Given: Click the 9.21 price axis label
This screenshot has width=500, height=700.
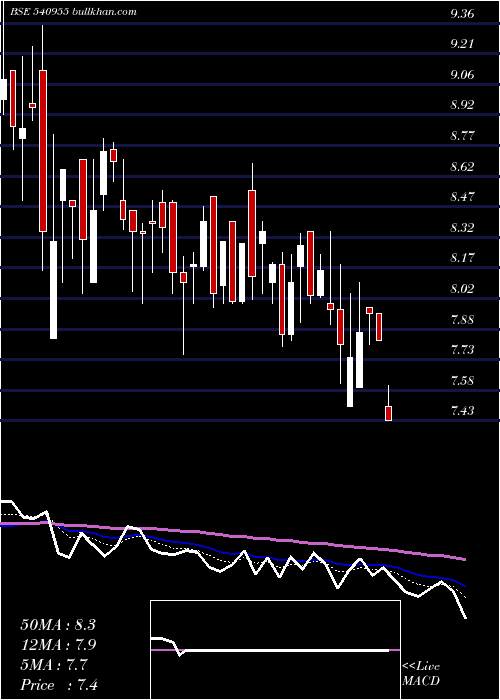Looking at the screenshot, I should tap(462, 44).
